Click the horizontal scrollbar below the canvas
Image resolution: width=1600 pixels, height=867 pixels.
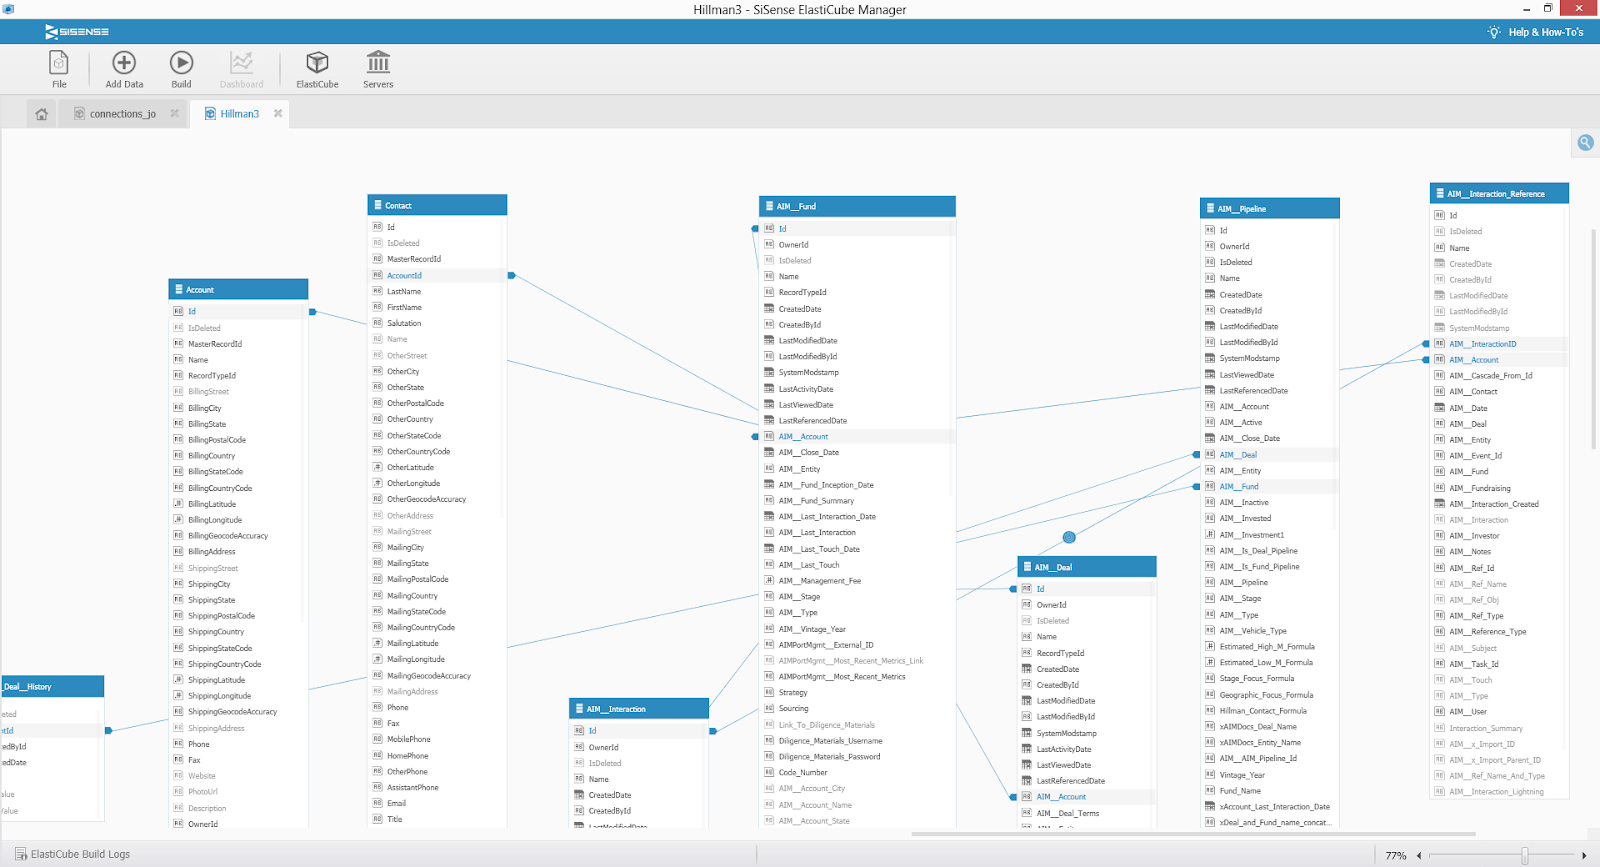coord(1193,834)
